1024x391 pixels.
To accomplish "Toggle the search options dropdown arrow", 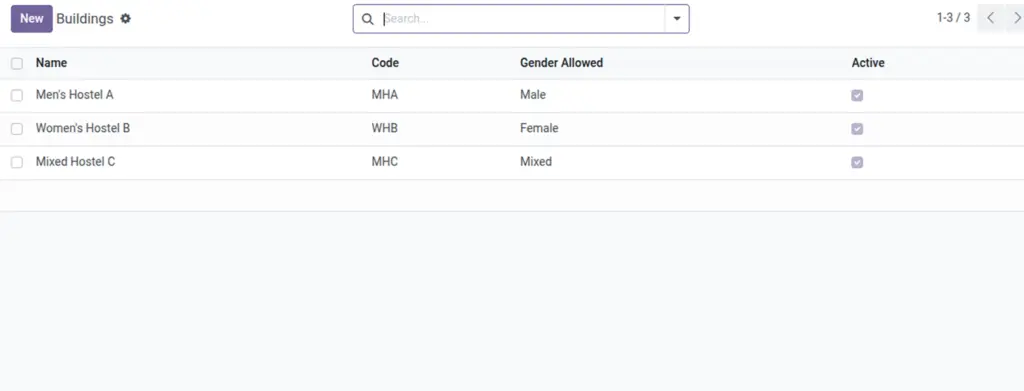I will tap(677, 19).
